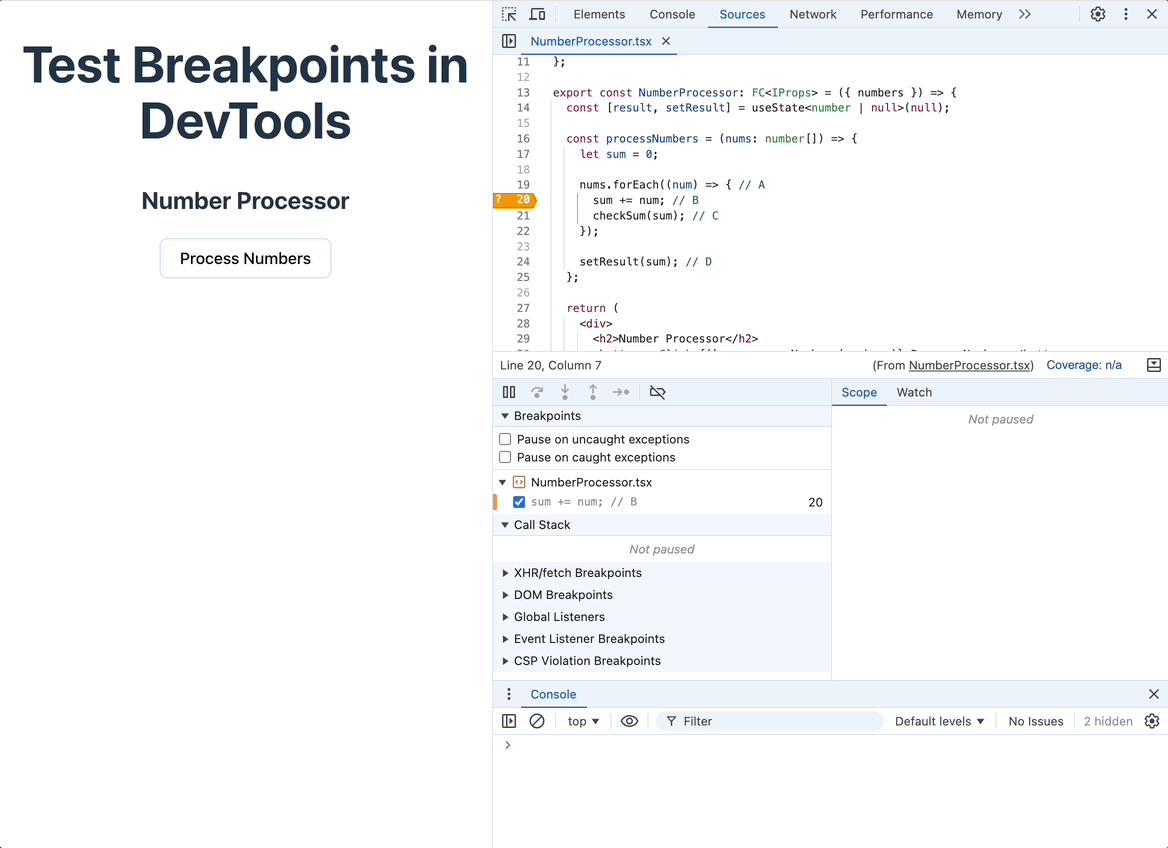Switch to the Network tab
1168x848 pixels.
[x=813, y=14]
